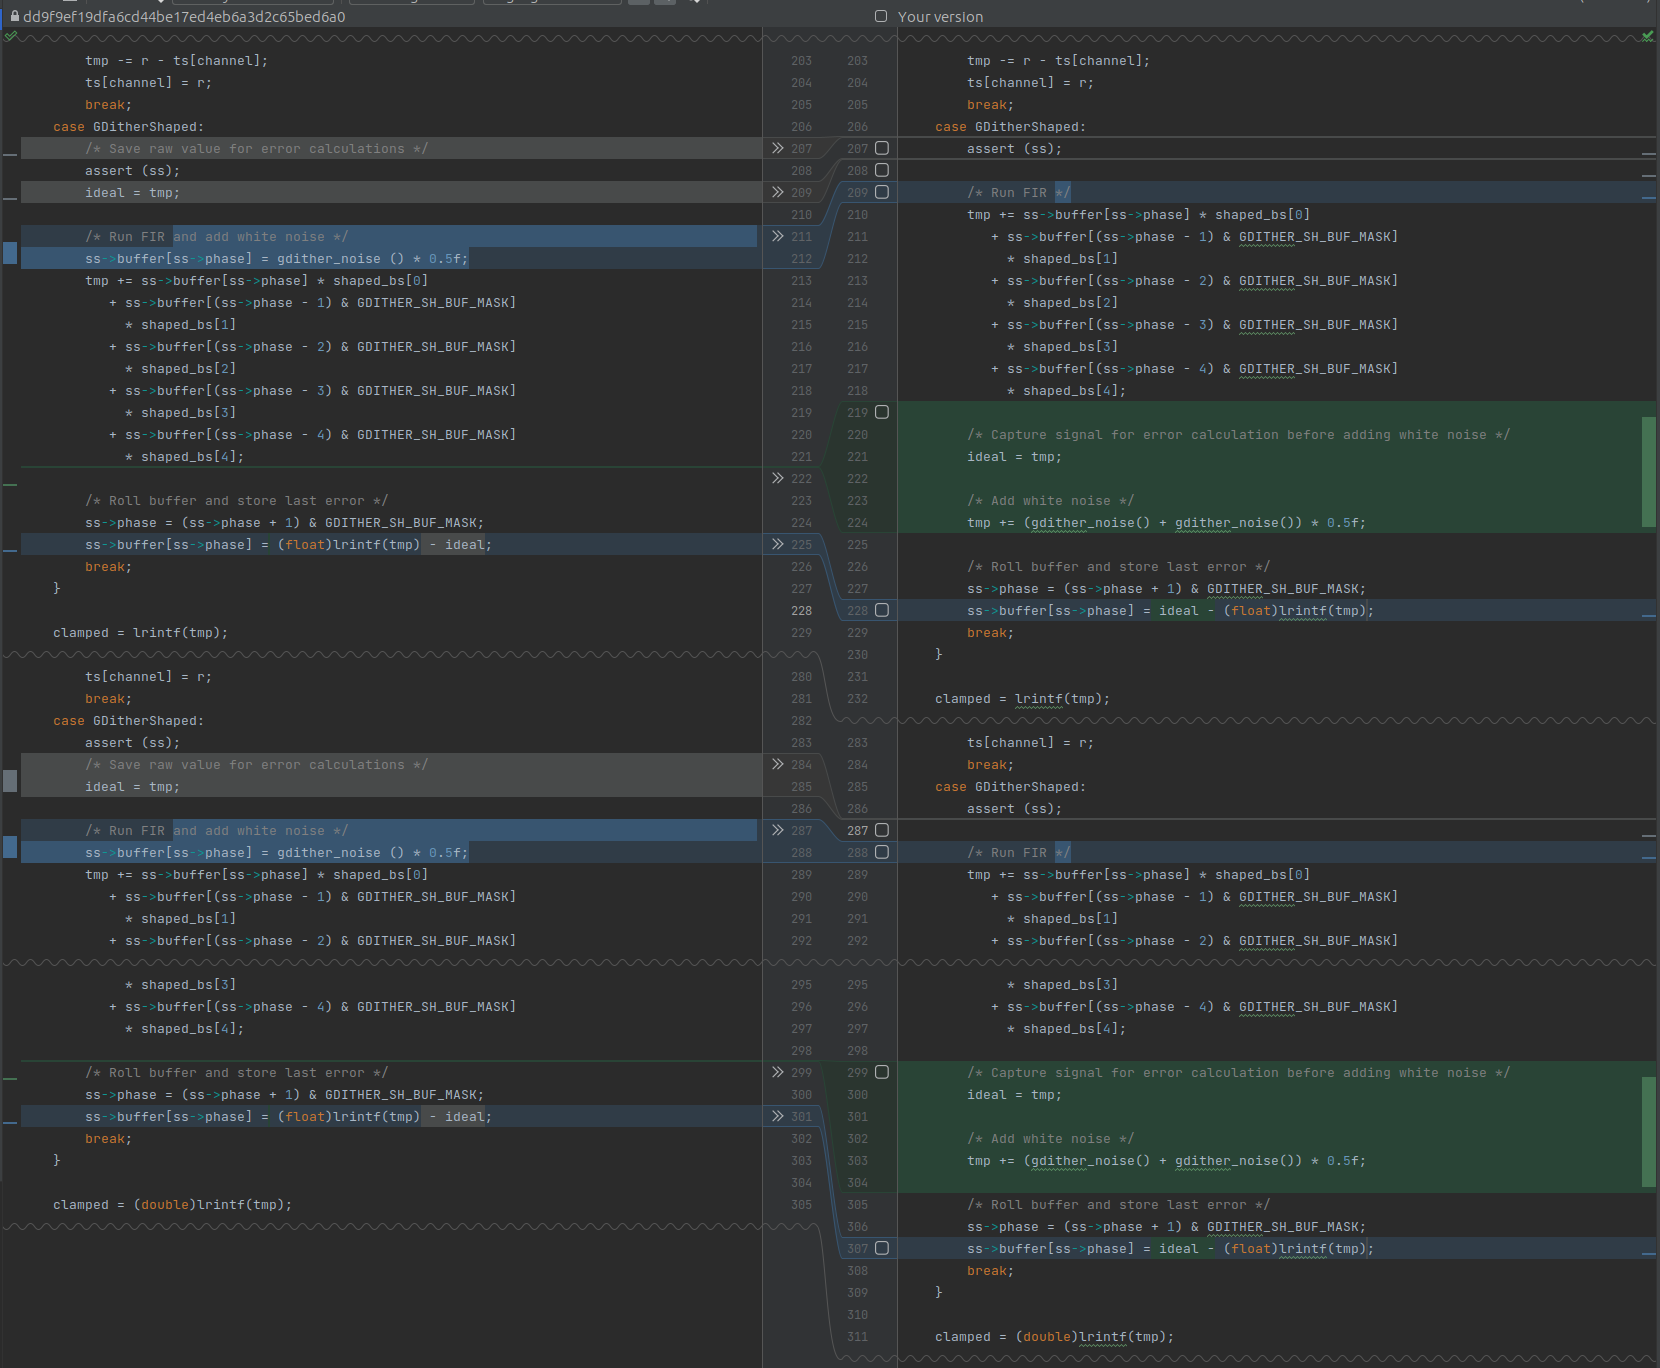
Task: Place cursor on right-side 'ideal = tmp;' at line 221
Action: [1014, 457]
